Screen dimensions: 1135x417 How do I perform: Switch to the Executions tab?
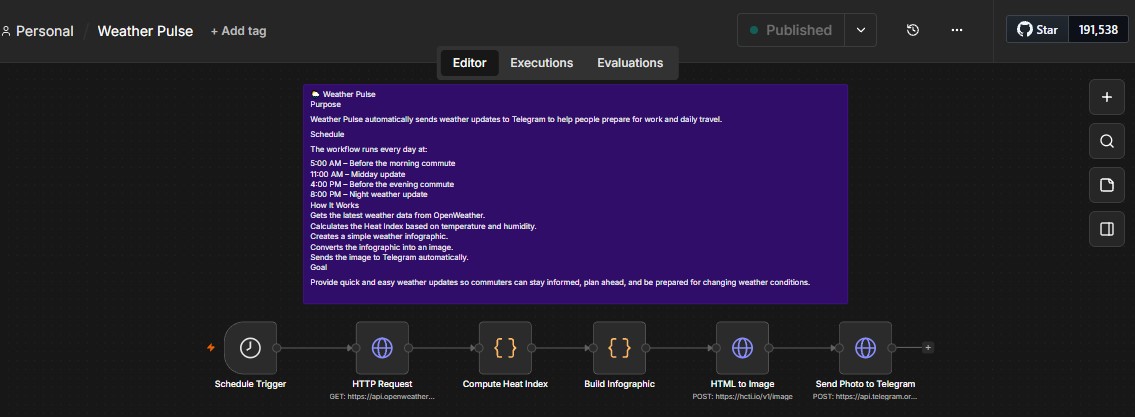click(x=541, y=63)
